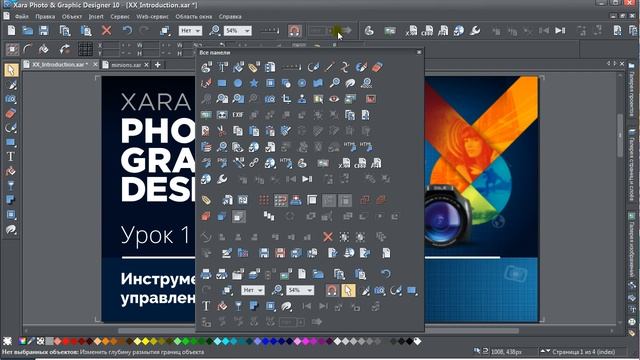This screenshot has width=640, height=360.
Task: Click the page up/down arrows in status bar
Action: pyautogui.click(x=544, y=351)
